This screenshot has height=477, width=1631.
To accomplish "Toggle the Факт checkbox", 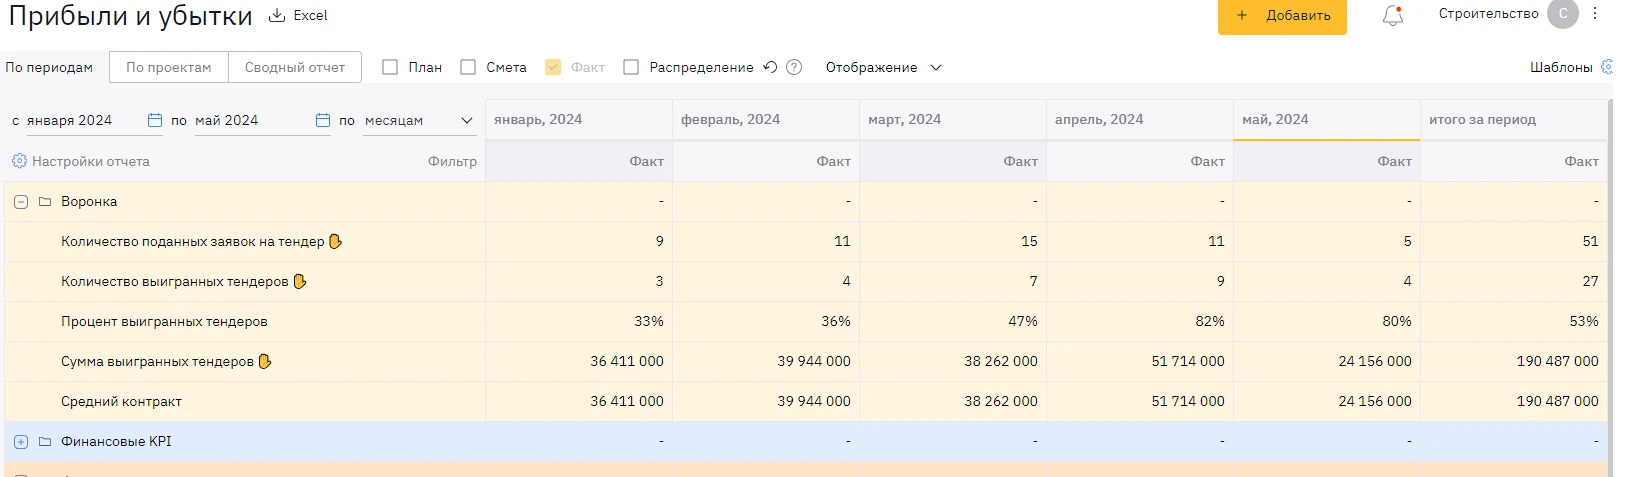I will pyautogui.click(x=553, y=67).
